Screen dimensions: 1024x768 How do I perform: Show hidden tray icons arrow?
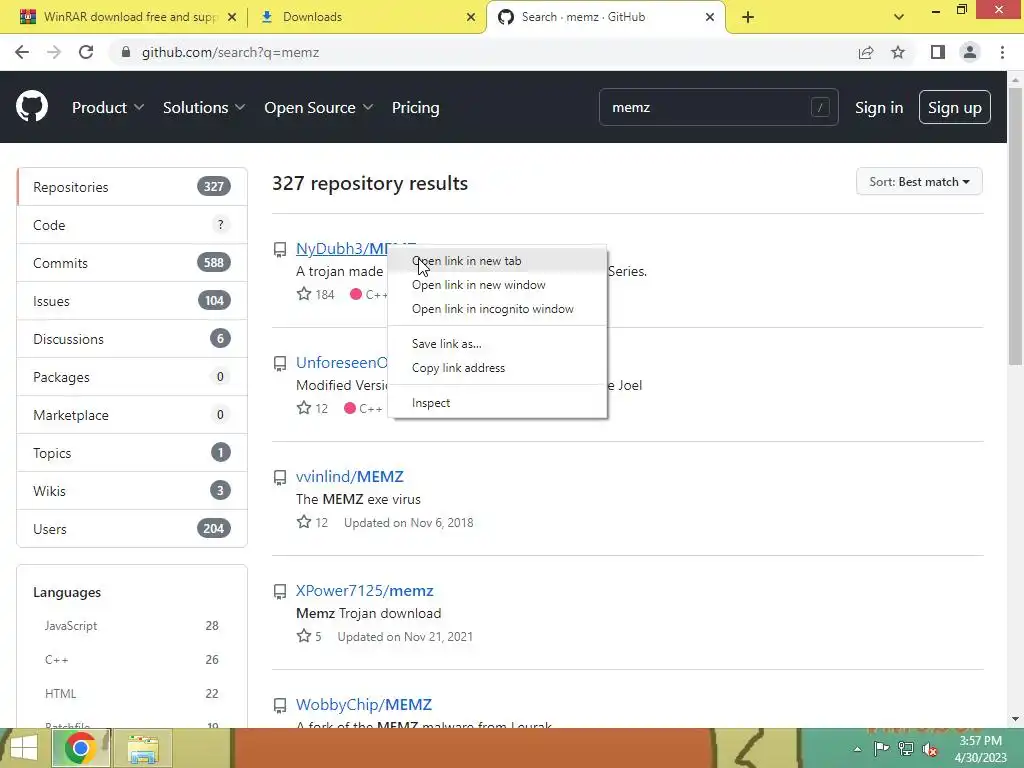click(857, 750)
